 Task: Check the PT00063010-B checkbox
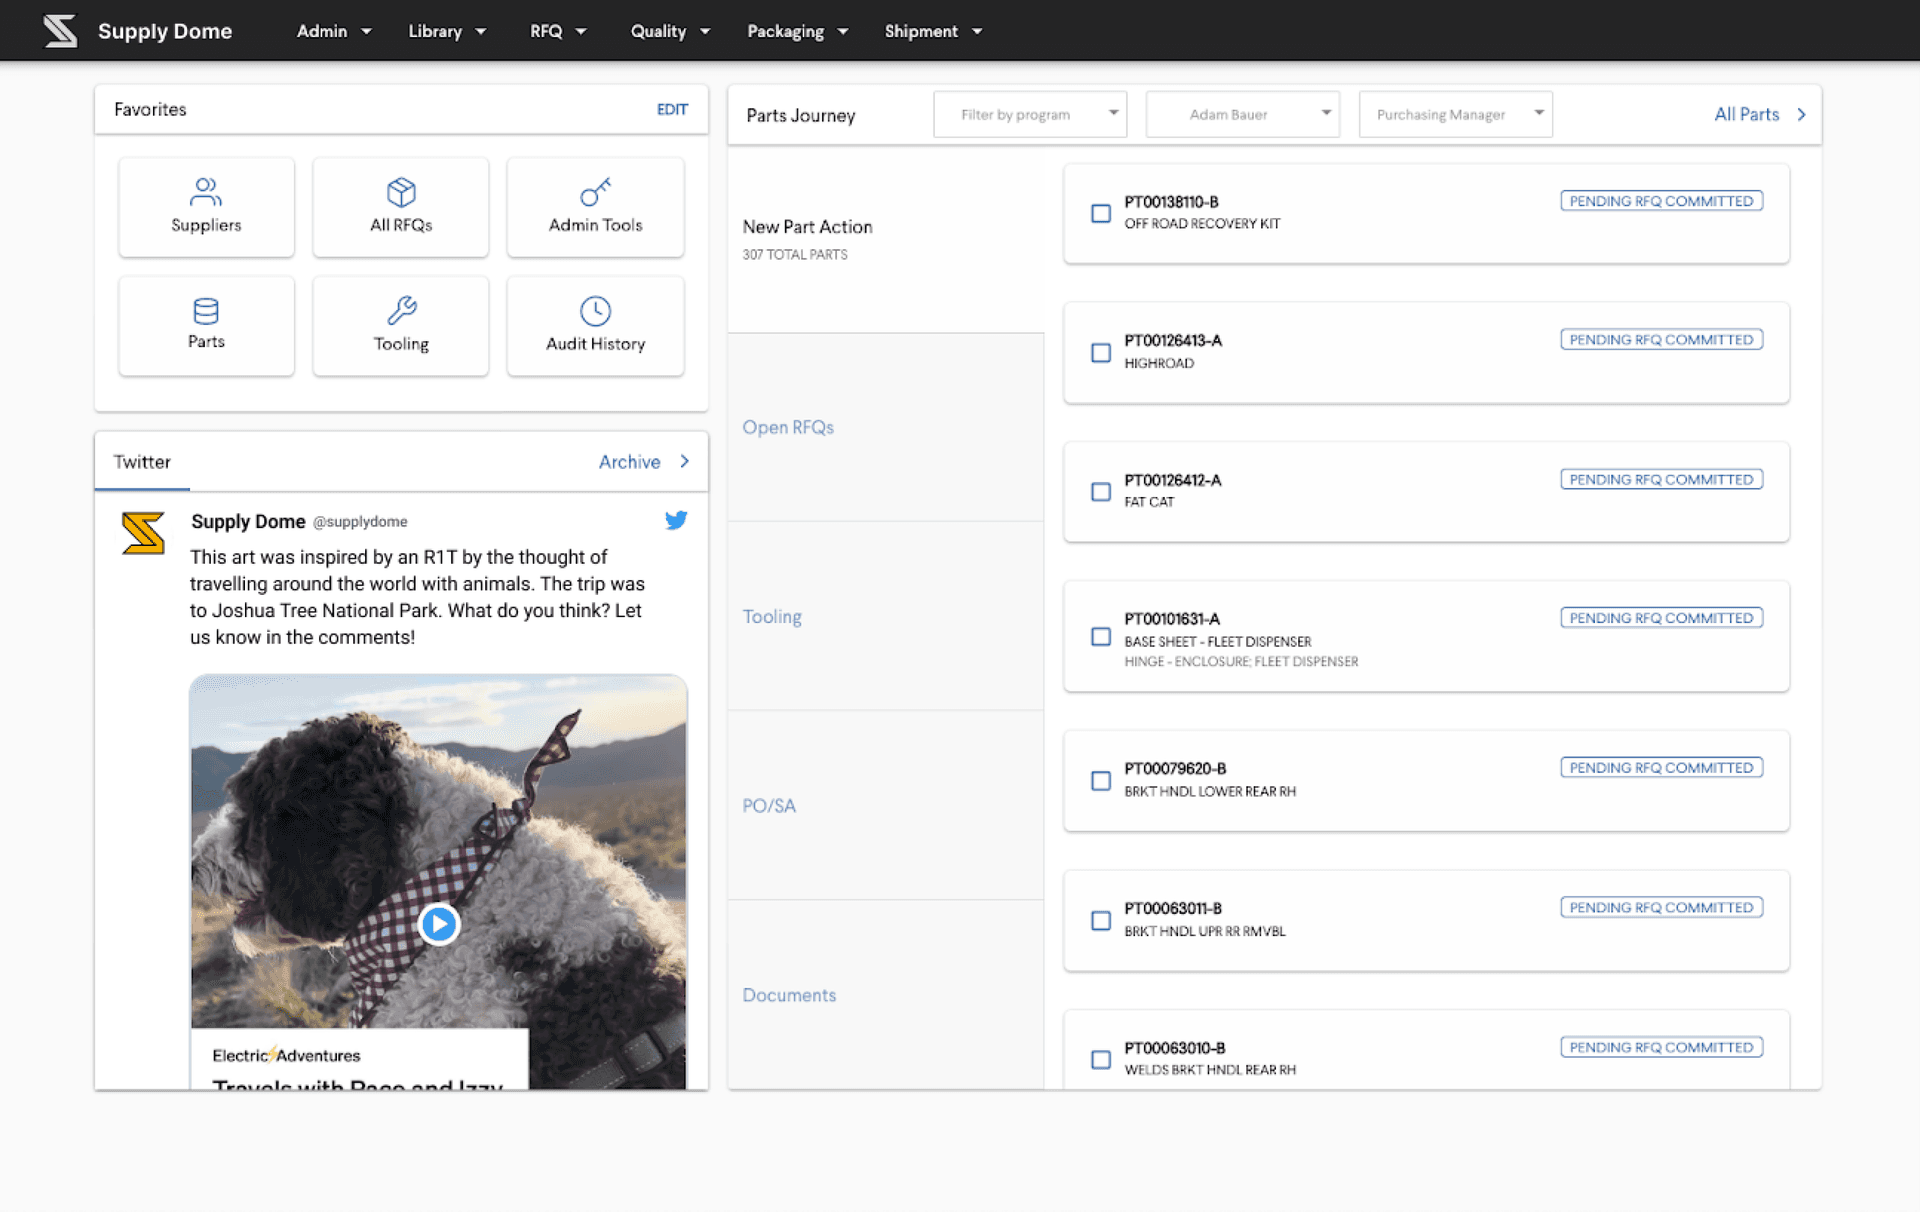[1101, 1060]
